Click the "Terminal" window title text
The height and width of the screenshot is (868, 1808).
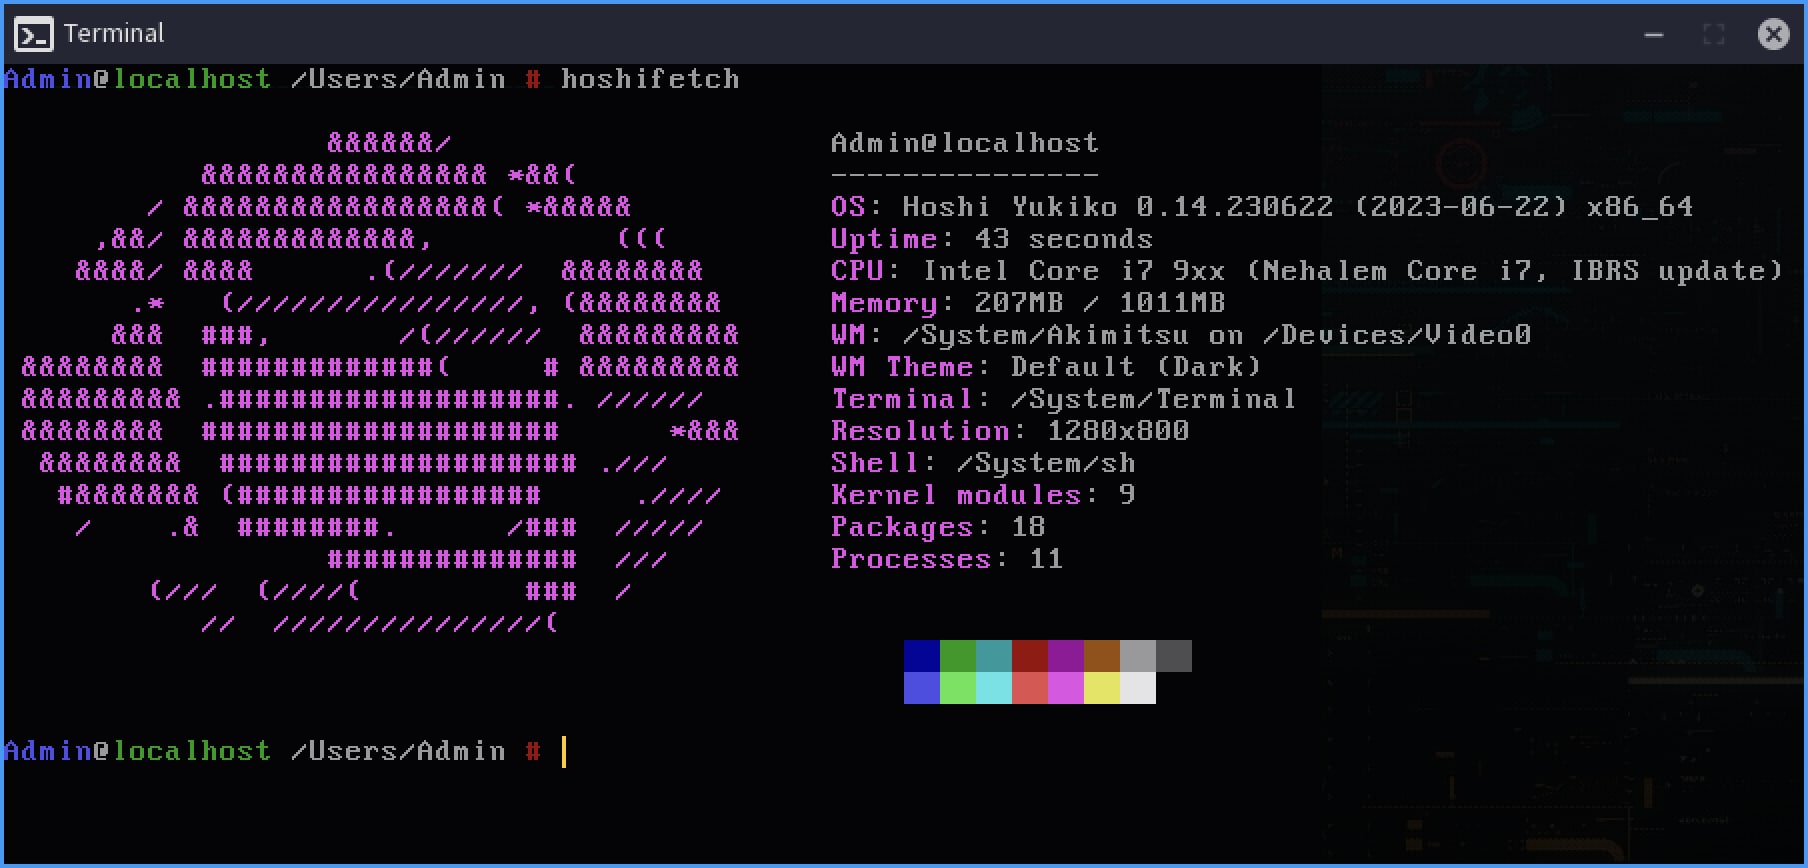tap(114, 34)
